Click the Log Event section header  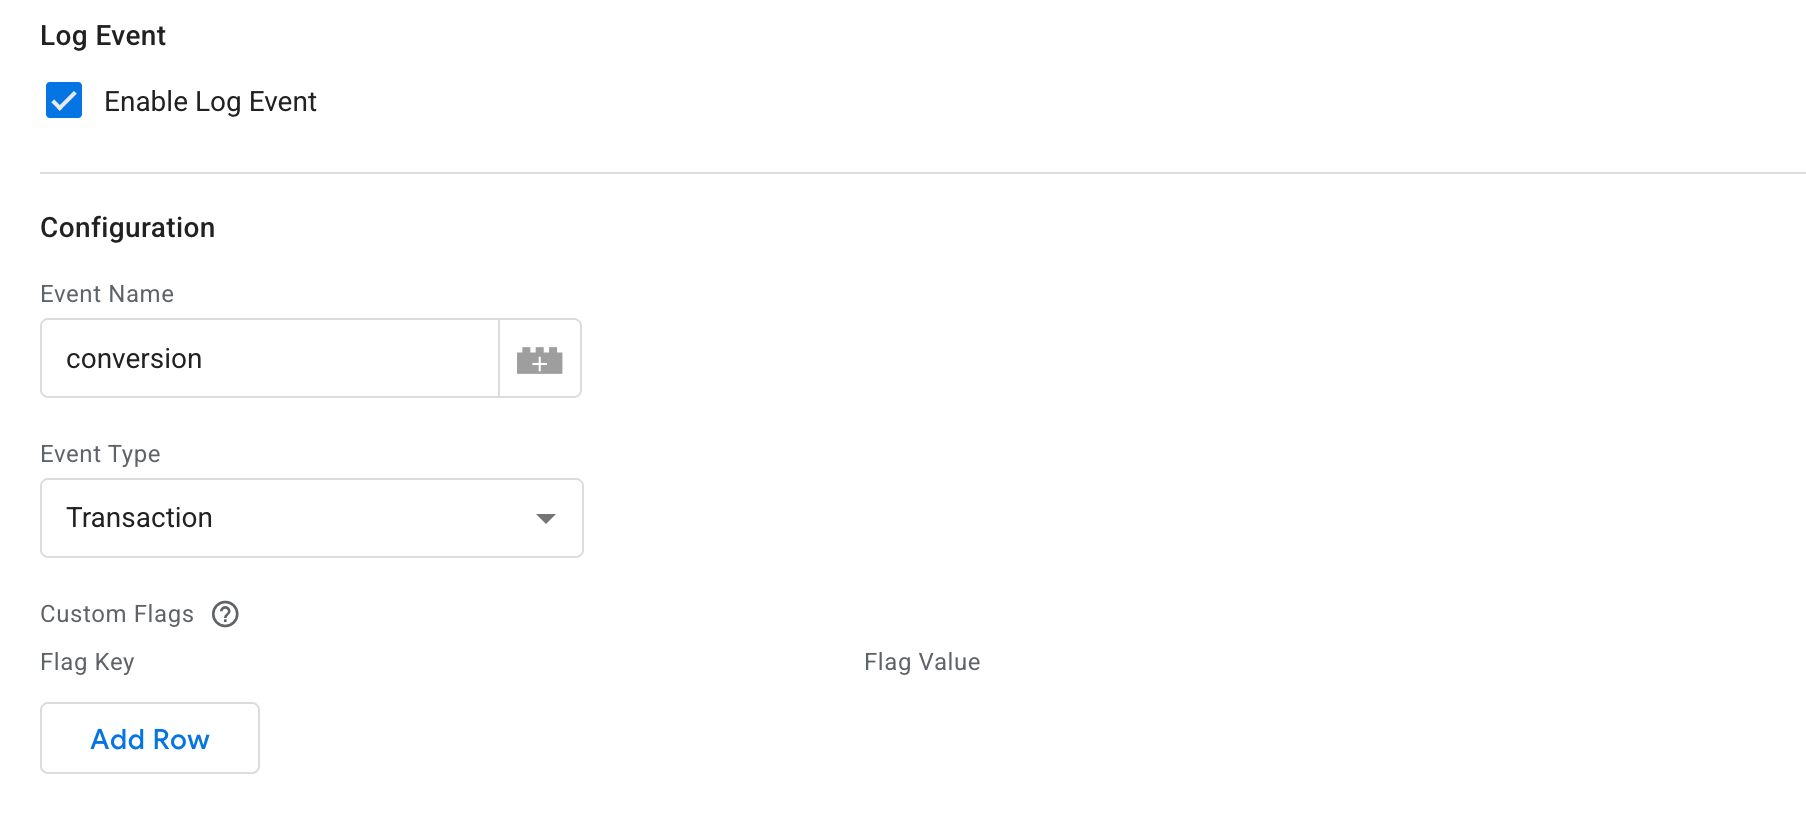click(x=103, y=35)
